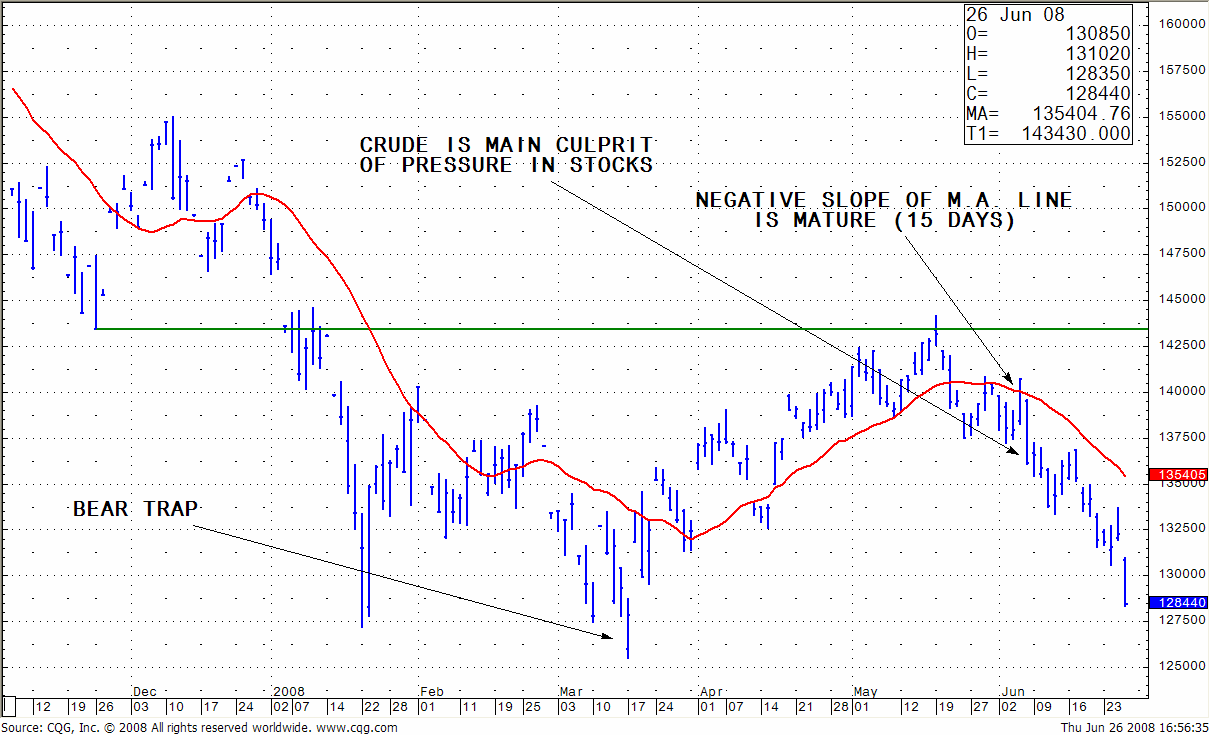The width and height of the screenshot is (1210, 735).
Task: Click the MA= 135404.76 value in data box
Action: (1047, 114)
